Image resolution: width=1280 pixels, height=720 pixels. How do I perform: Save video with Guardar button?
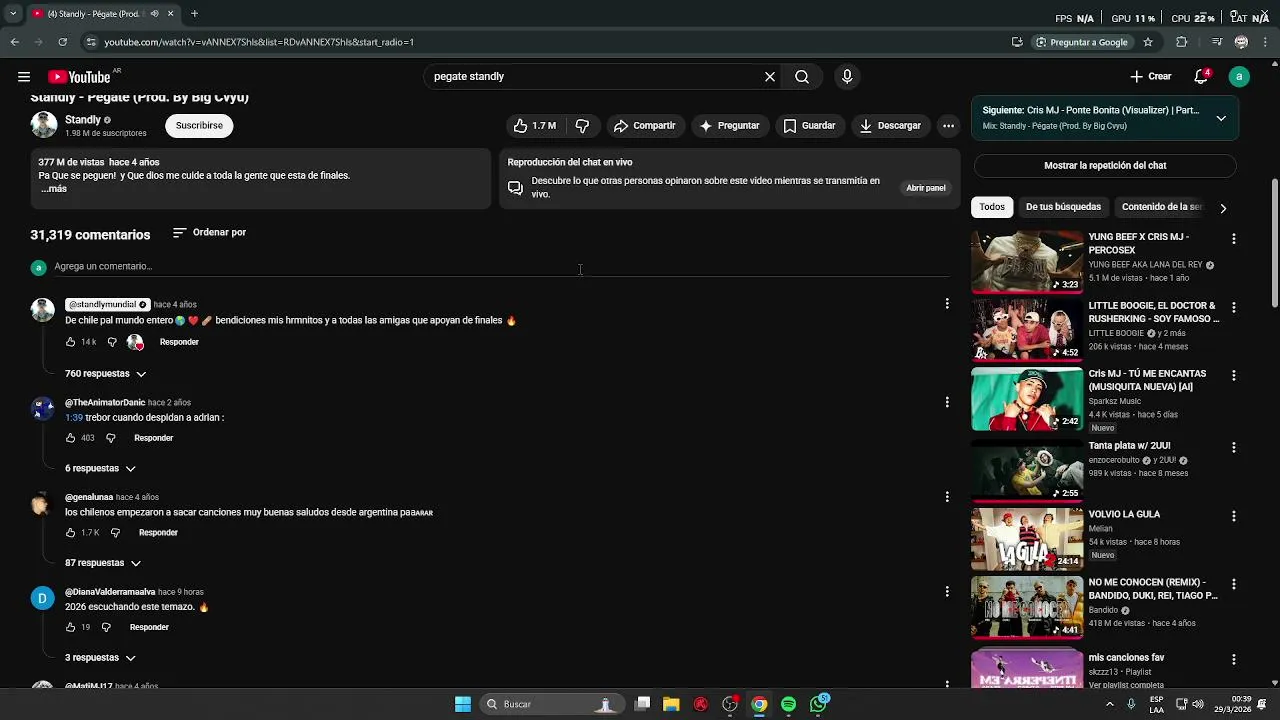coord(809,126)
